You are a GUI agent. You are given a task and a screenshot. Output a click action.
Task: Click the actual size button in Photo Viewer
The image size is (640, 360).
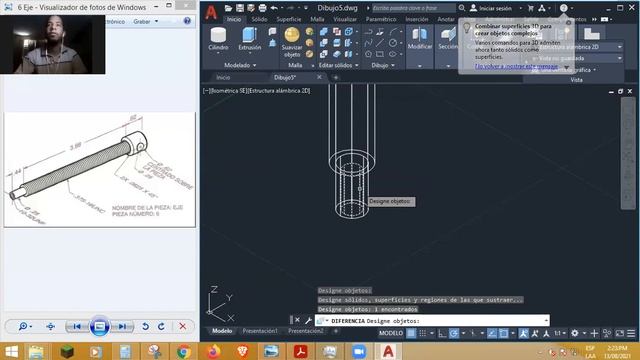tap(51, 326)
